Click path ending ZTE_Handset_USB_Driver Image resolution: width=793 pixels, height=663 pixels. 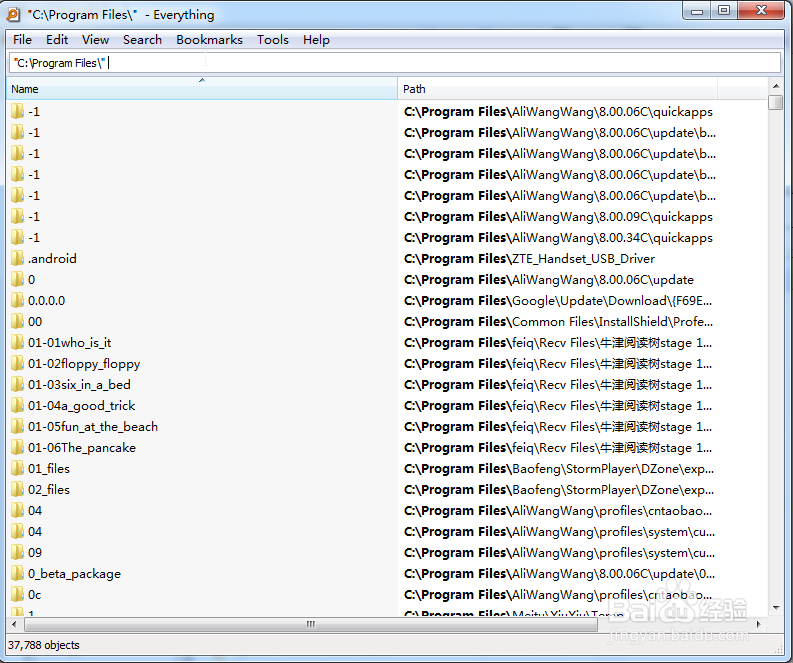click(x=529, y=258)
